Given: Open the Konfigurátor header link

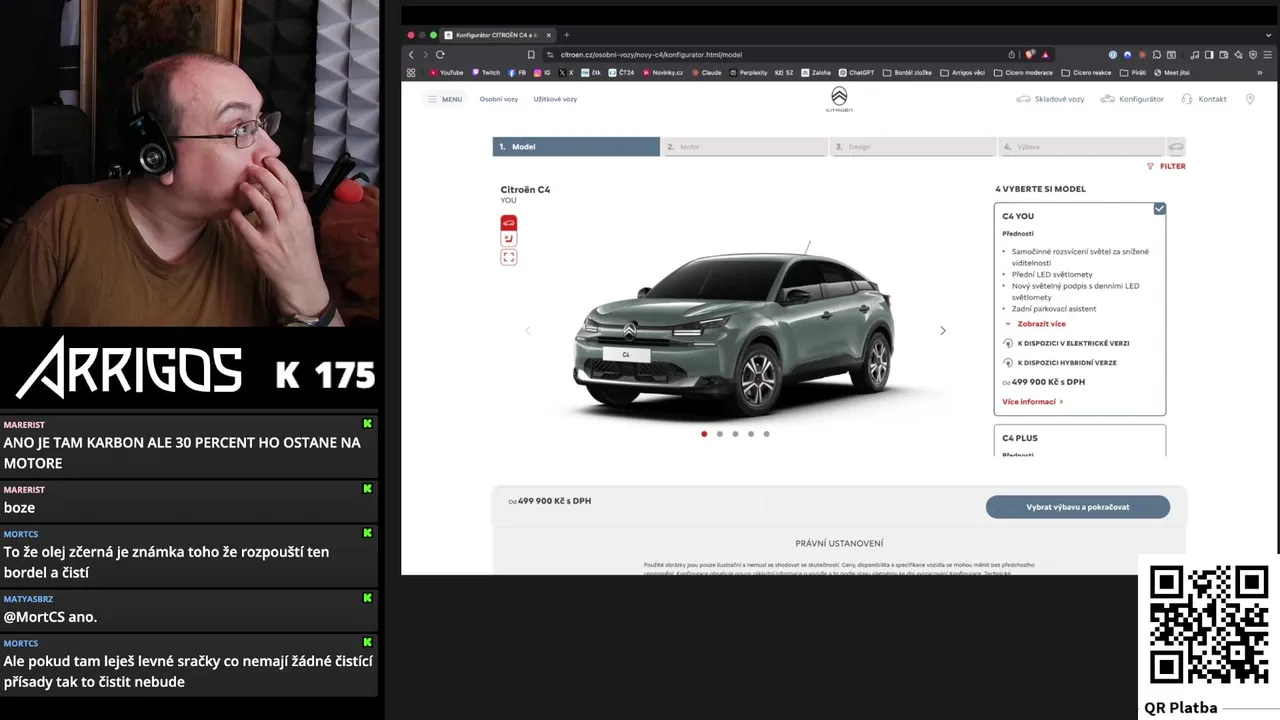Looking at the screenshot, I should (x=1132, y=99).
